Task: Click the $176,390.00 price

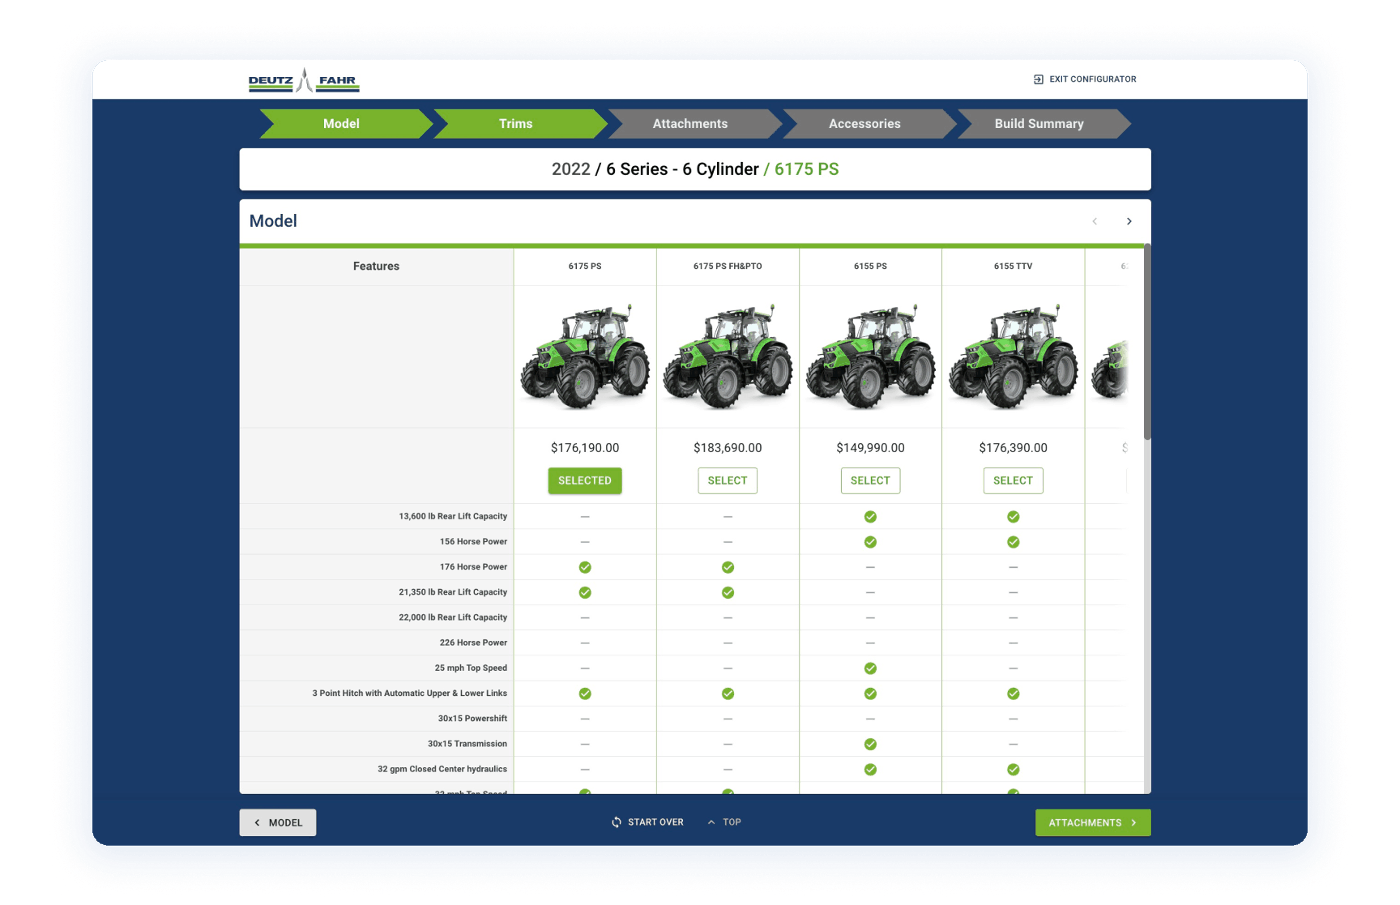Action: point(1013,448)
